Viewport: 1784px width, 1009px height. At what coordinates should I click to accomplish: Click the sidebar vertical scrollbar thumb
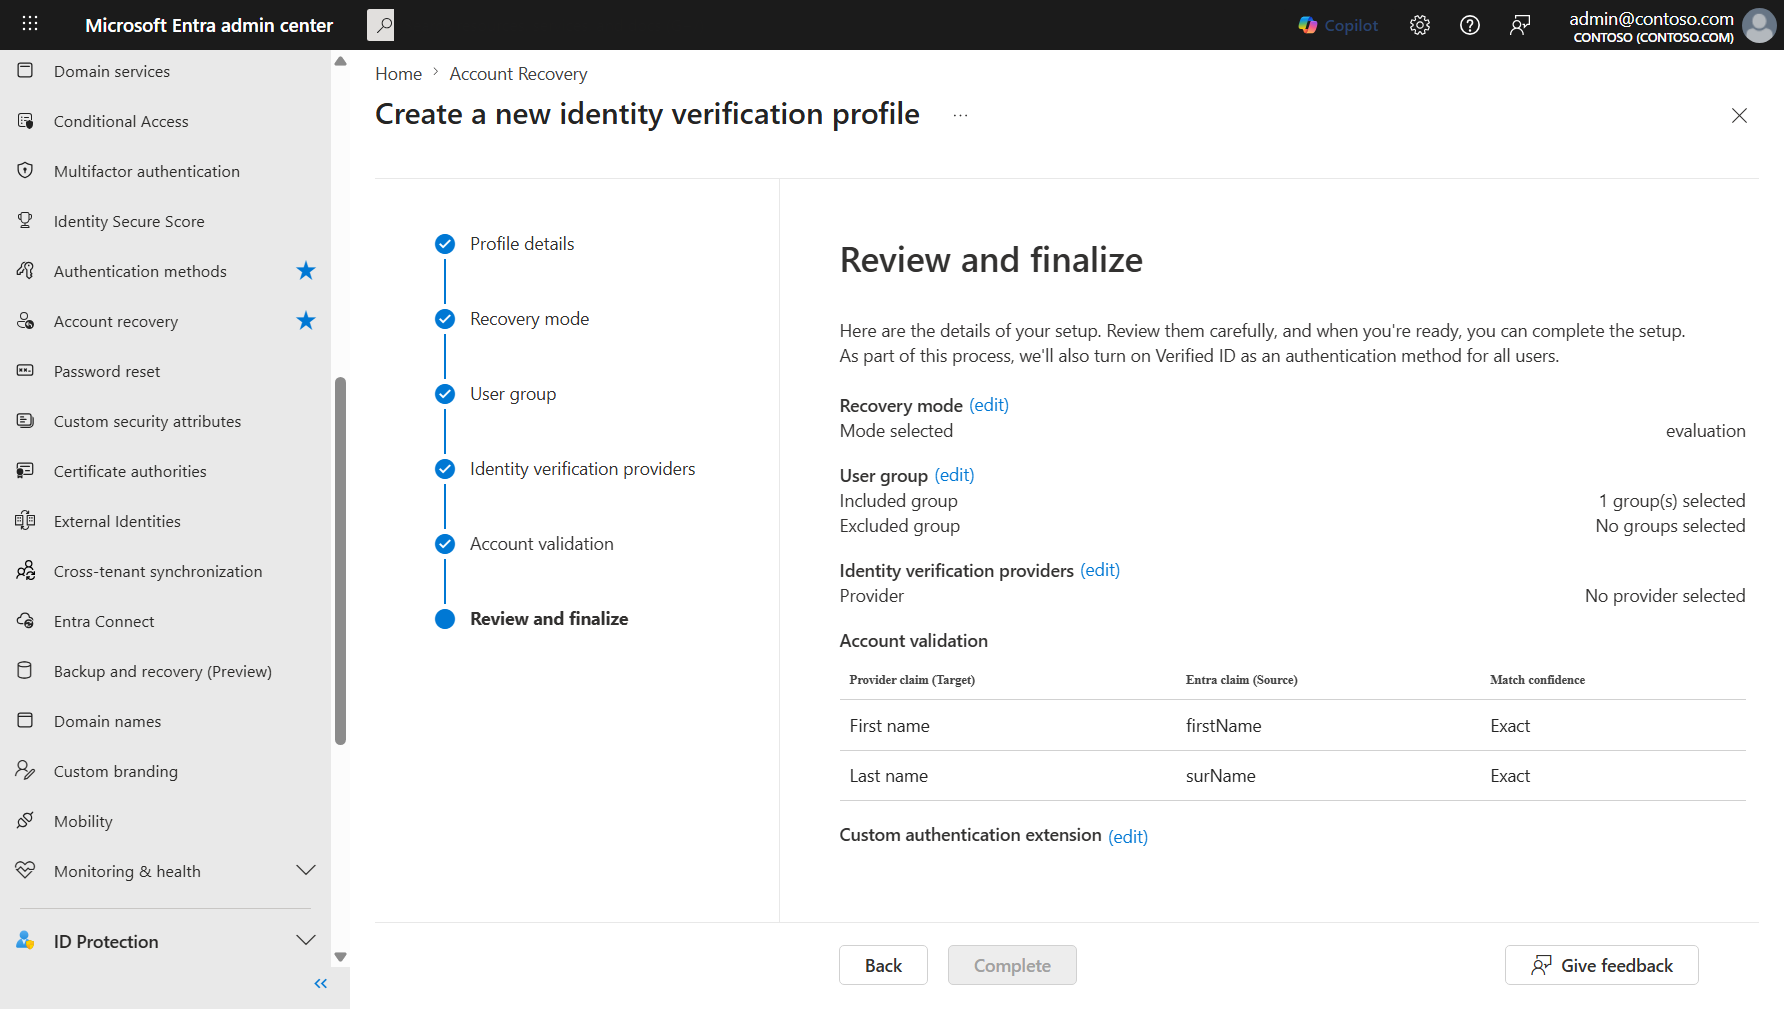pos(340,561)
